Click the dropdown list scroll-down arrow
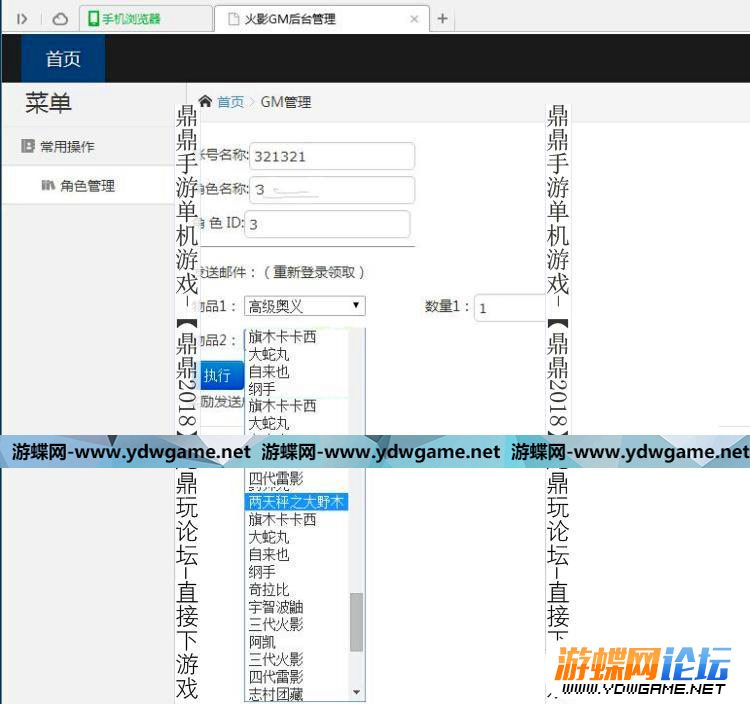 click(356, 692)
